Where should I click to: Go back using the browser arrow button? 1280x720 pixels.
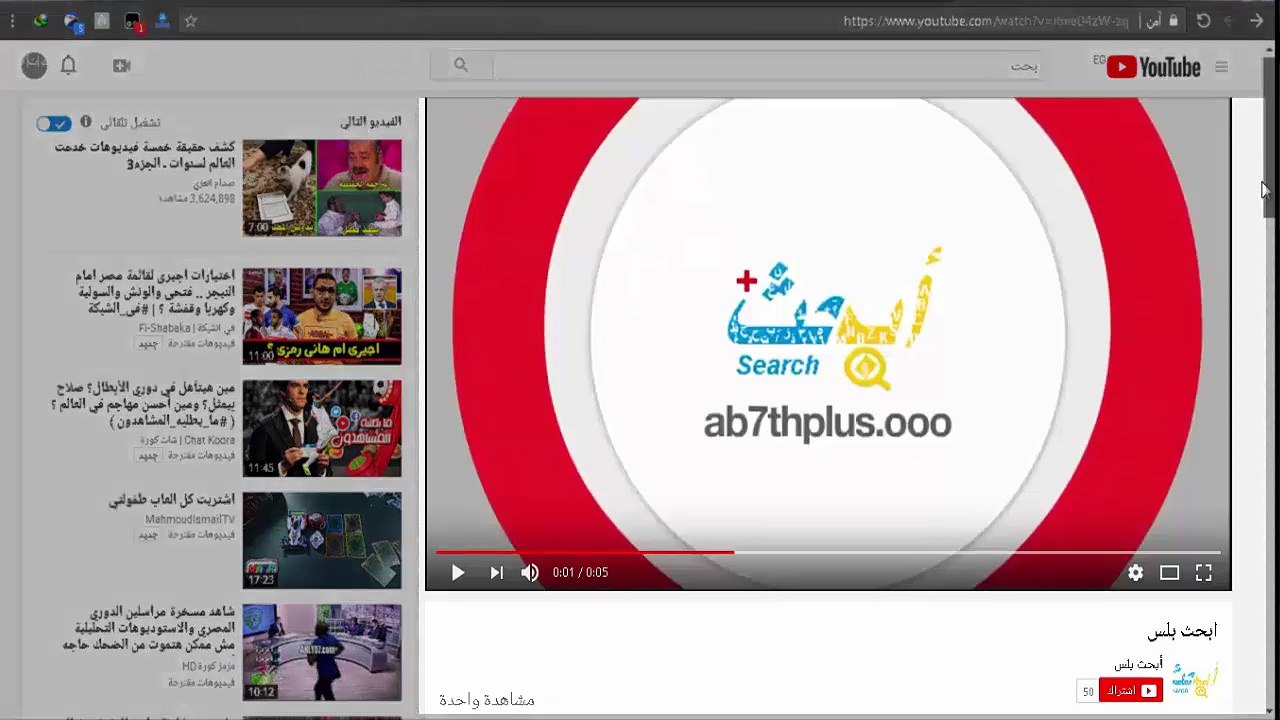point(1256,20)
